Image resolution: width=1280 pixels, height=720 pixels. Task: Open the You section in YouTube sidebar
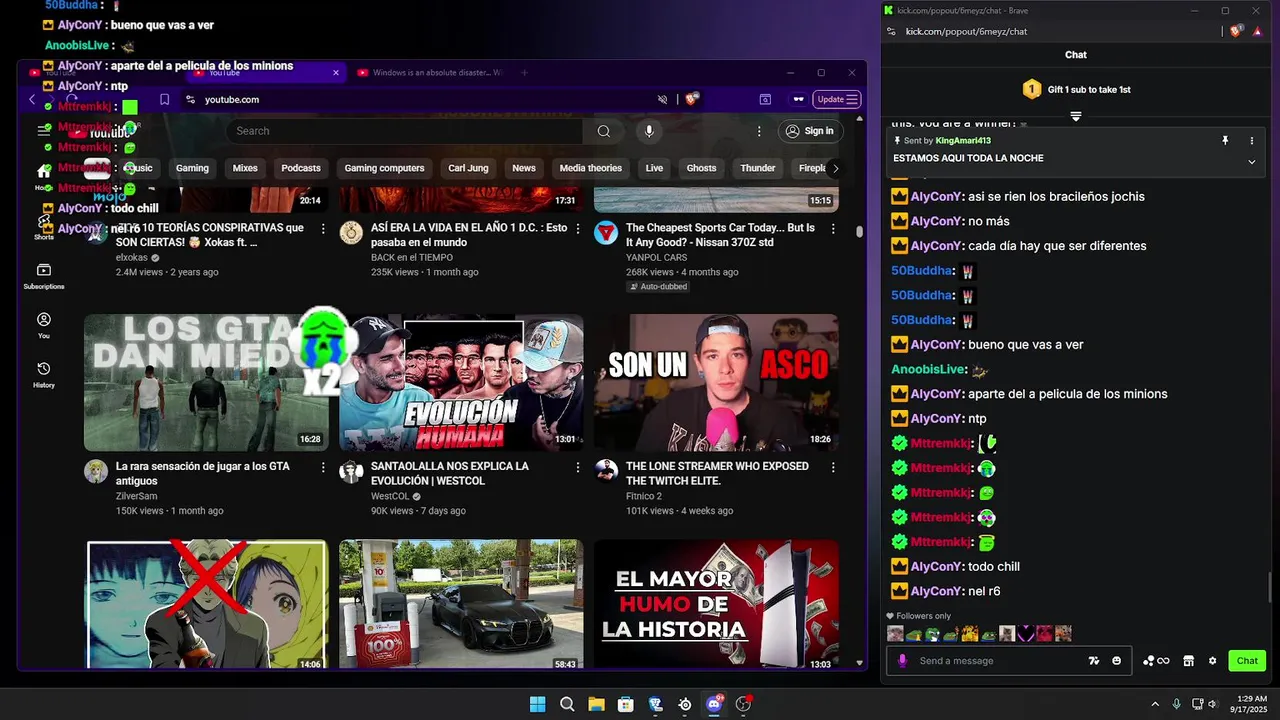[x=44, y=326]
